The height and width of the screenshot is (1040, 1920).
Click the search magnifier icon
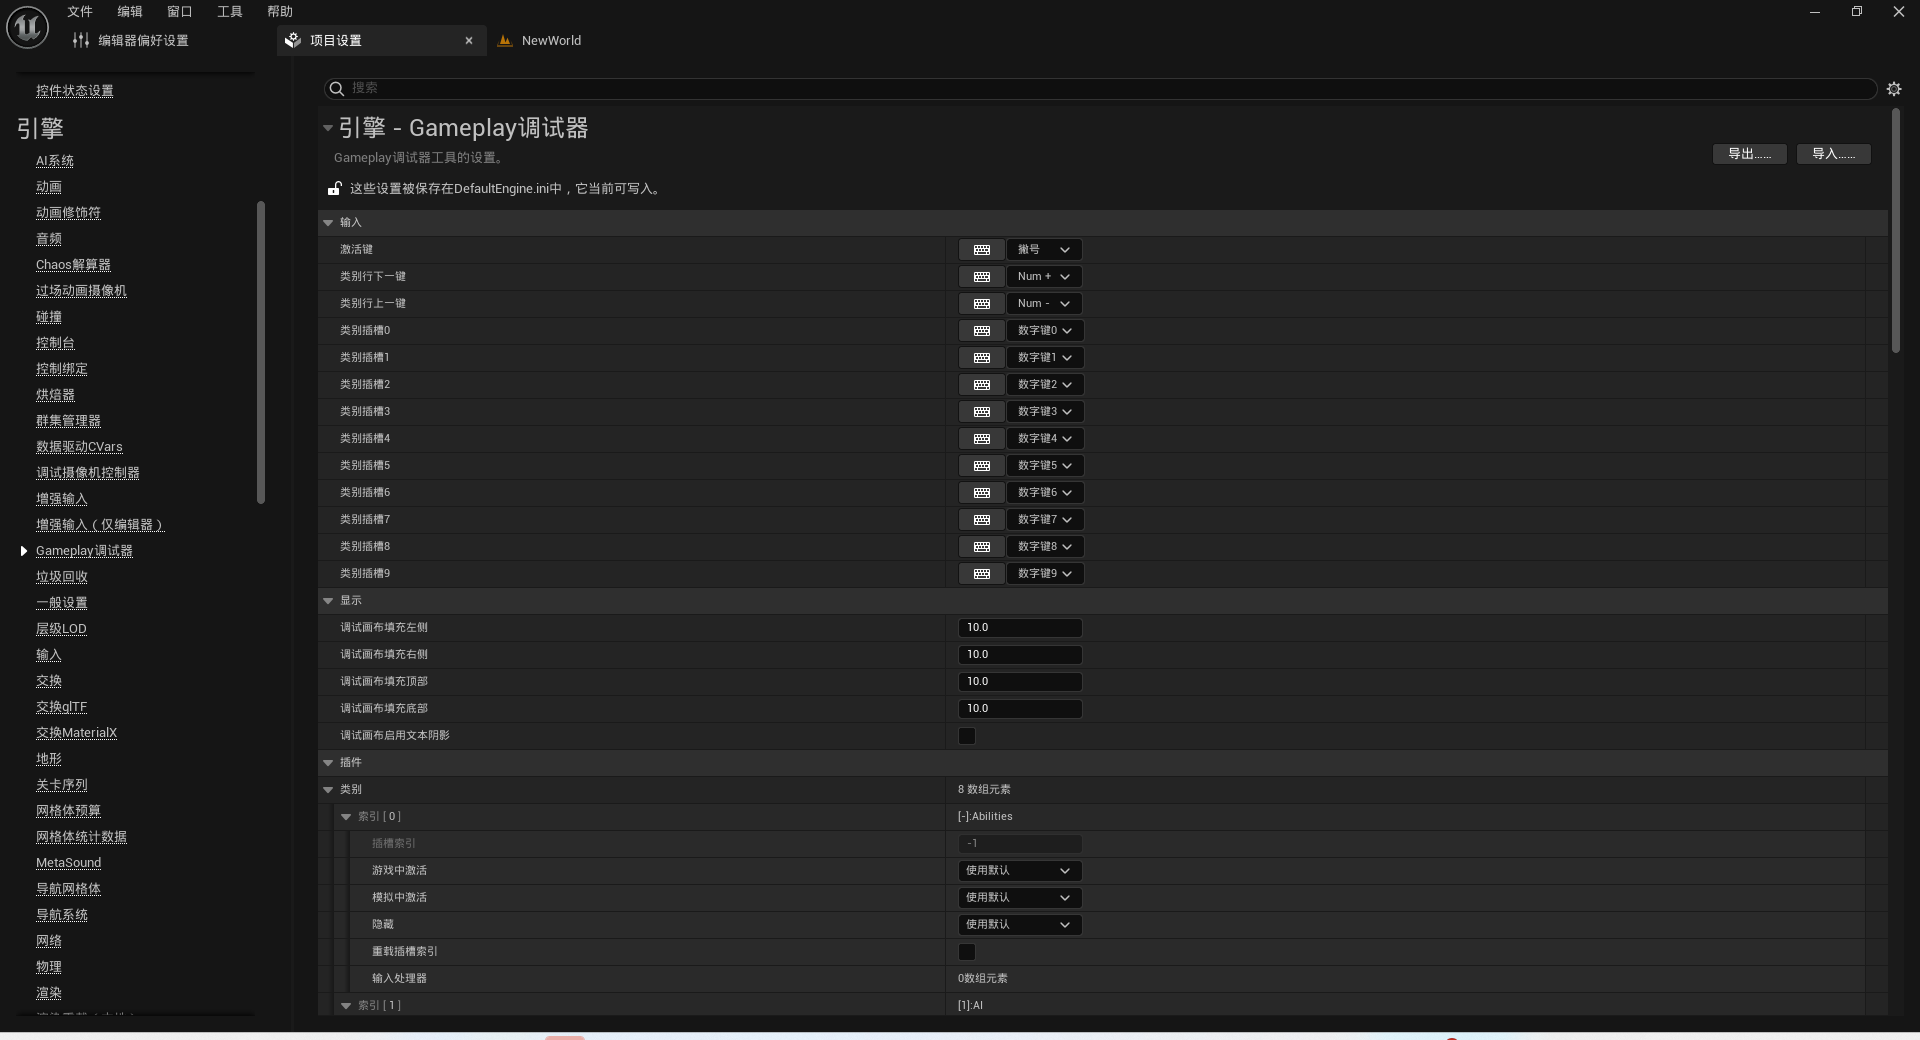pyautogui.click(x=336, y=89)
